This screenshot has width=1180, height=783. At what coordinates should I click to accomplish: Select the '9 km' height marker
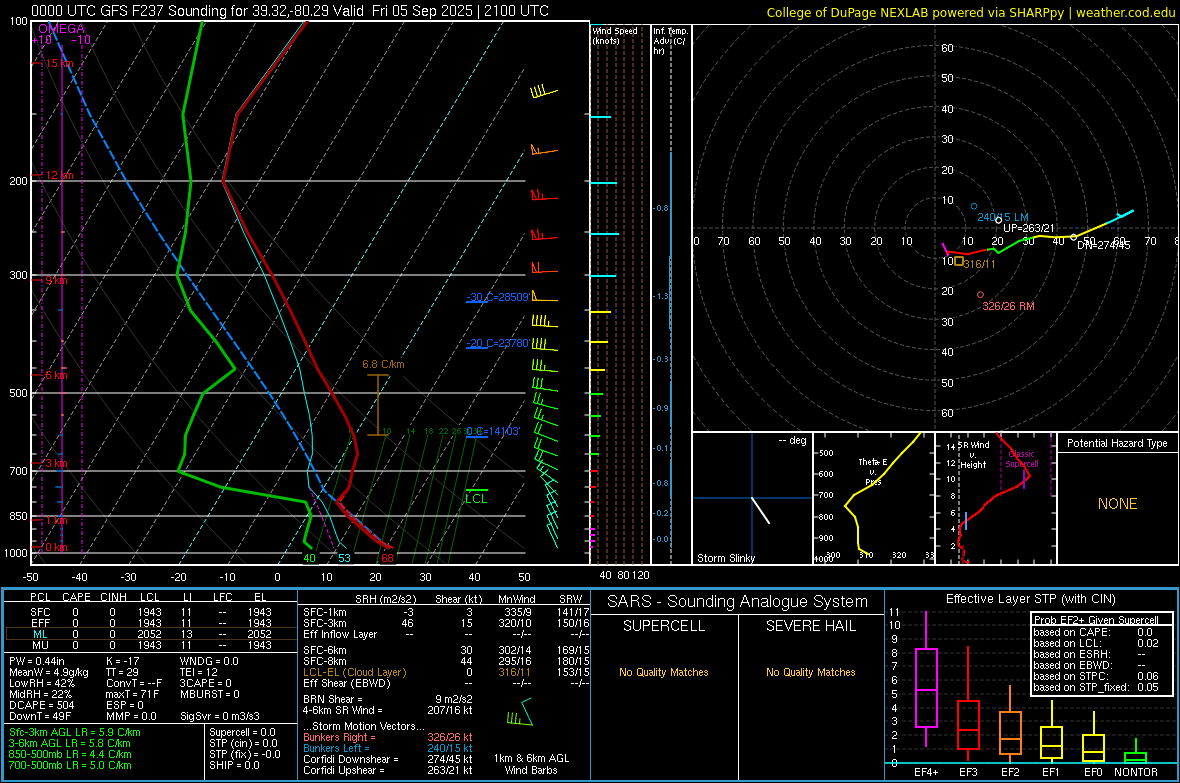[56, 280]
